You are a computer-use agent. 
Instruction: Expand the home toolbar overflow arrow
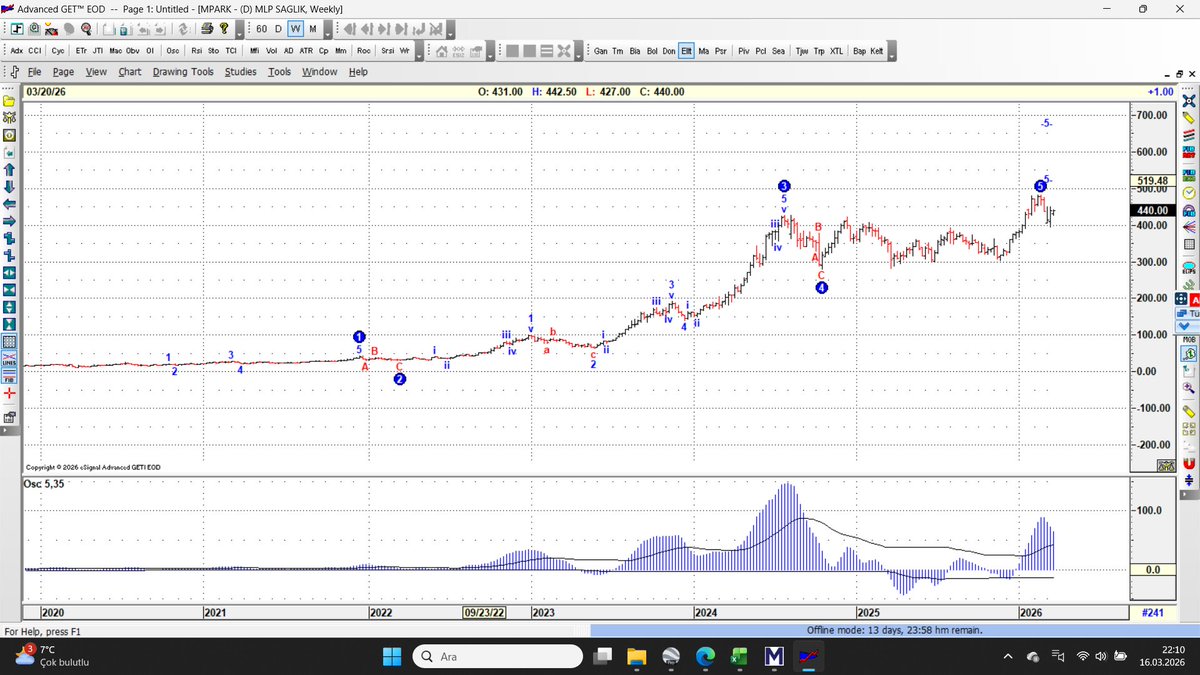click(x=489, y=51)
